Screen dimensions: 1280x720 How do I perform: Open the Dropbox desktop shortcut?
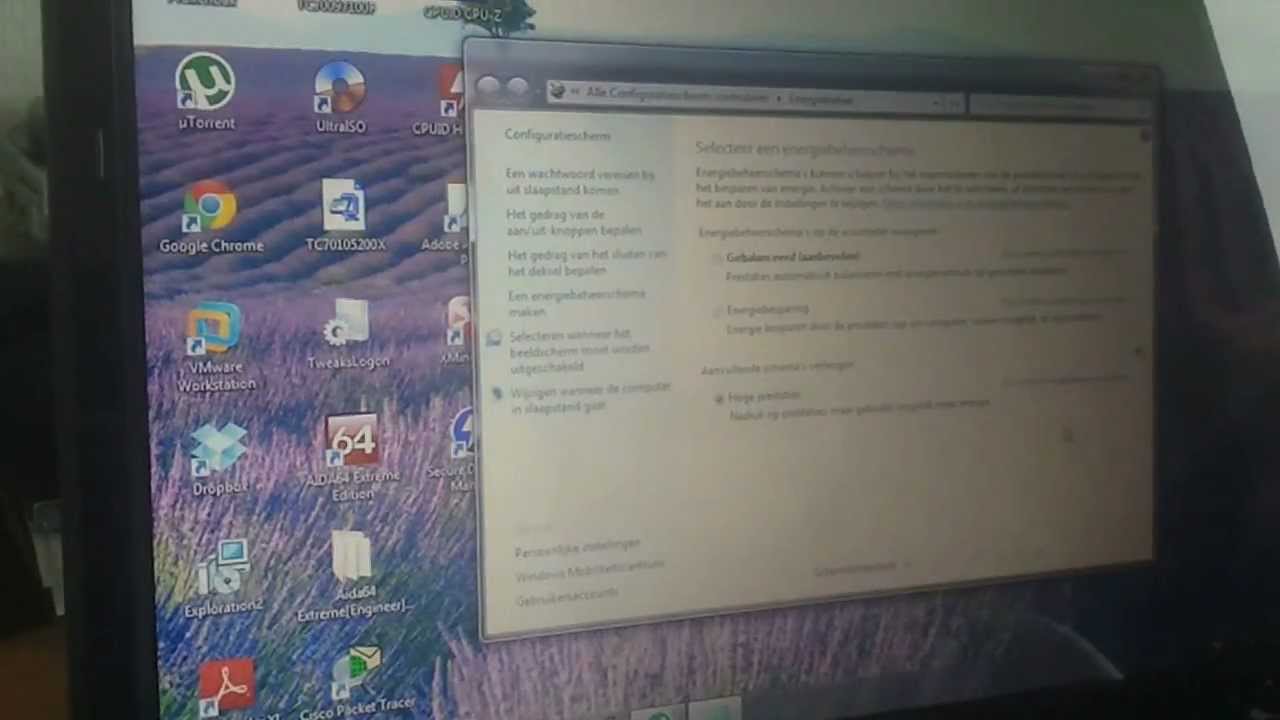(x=218, y=458)
